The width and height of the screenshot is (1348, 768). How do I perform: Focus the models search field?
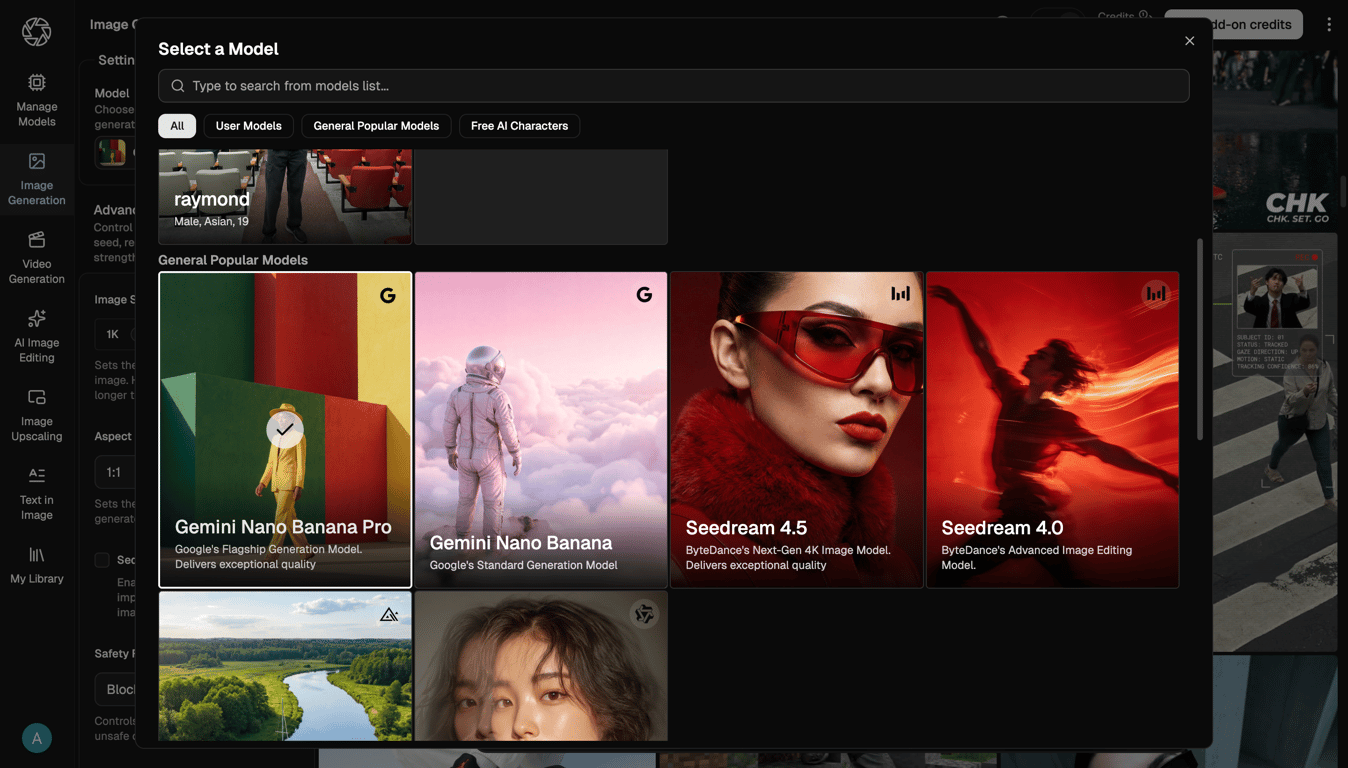point(674,86)
